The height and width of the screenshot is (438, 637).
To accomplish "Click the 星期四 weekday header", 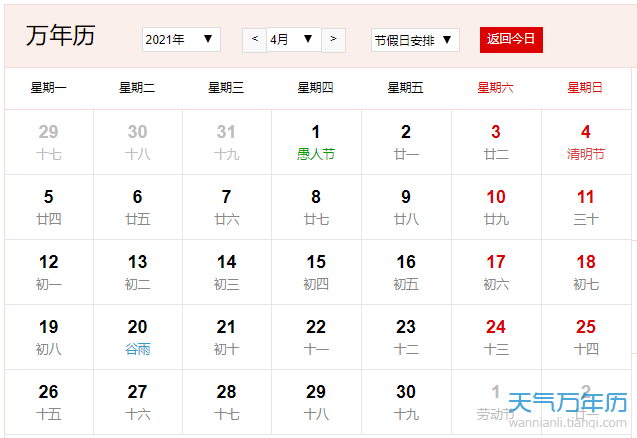I will [316, 88].
